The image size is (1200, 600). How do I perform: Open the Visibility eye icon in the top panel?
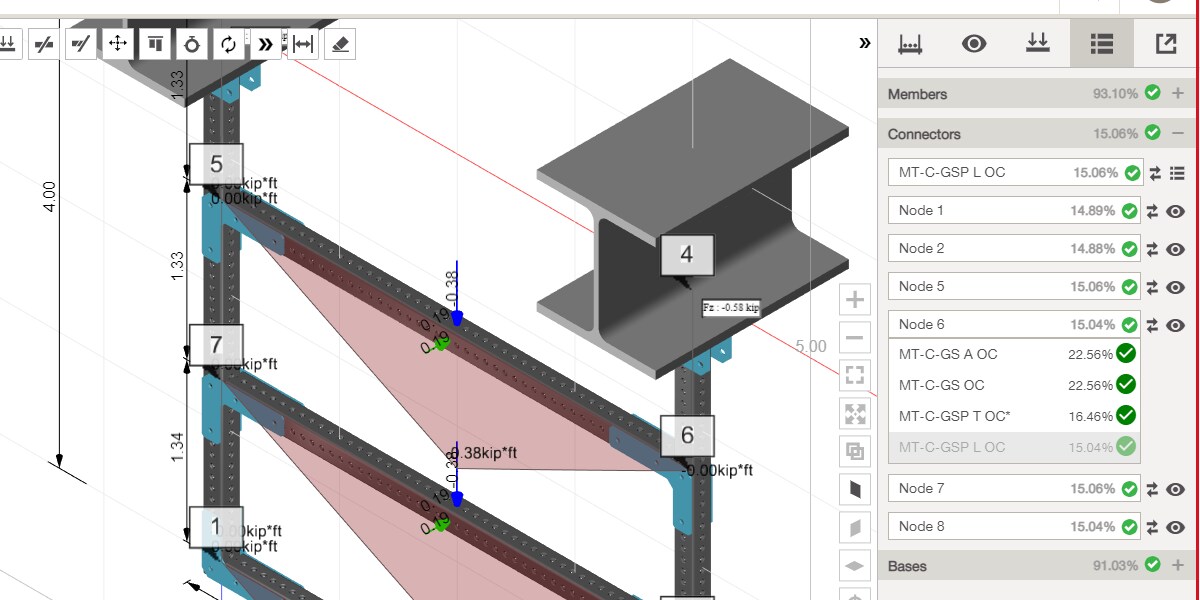[x=974, y=43]
